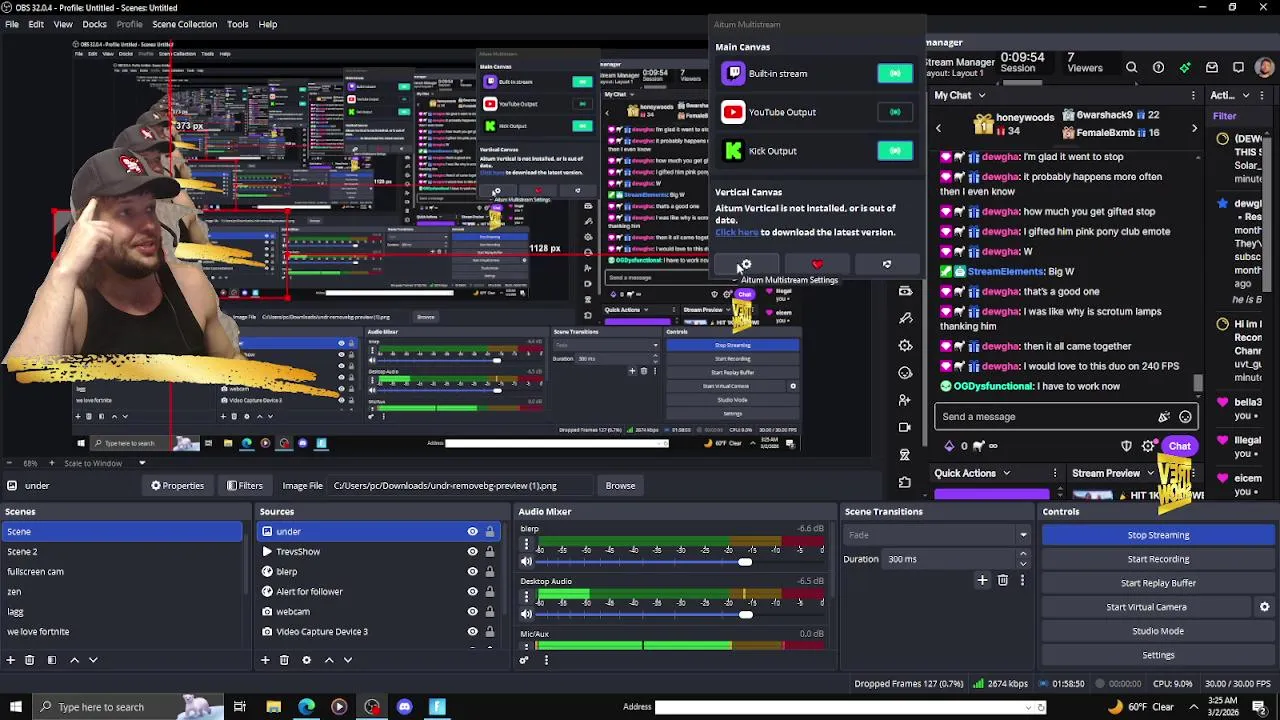The image size is (1280, 720).
Task: Open the Tools menu
Action: pyautogui.click(x=238, y=24)
